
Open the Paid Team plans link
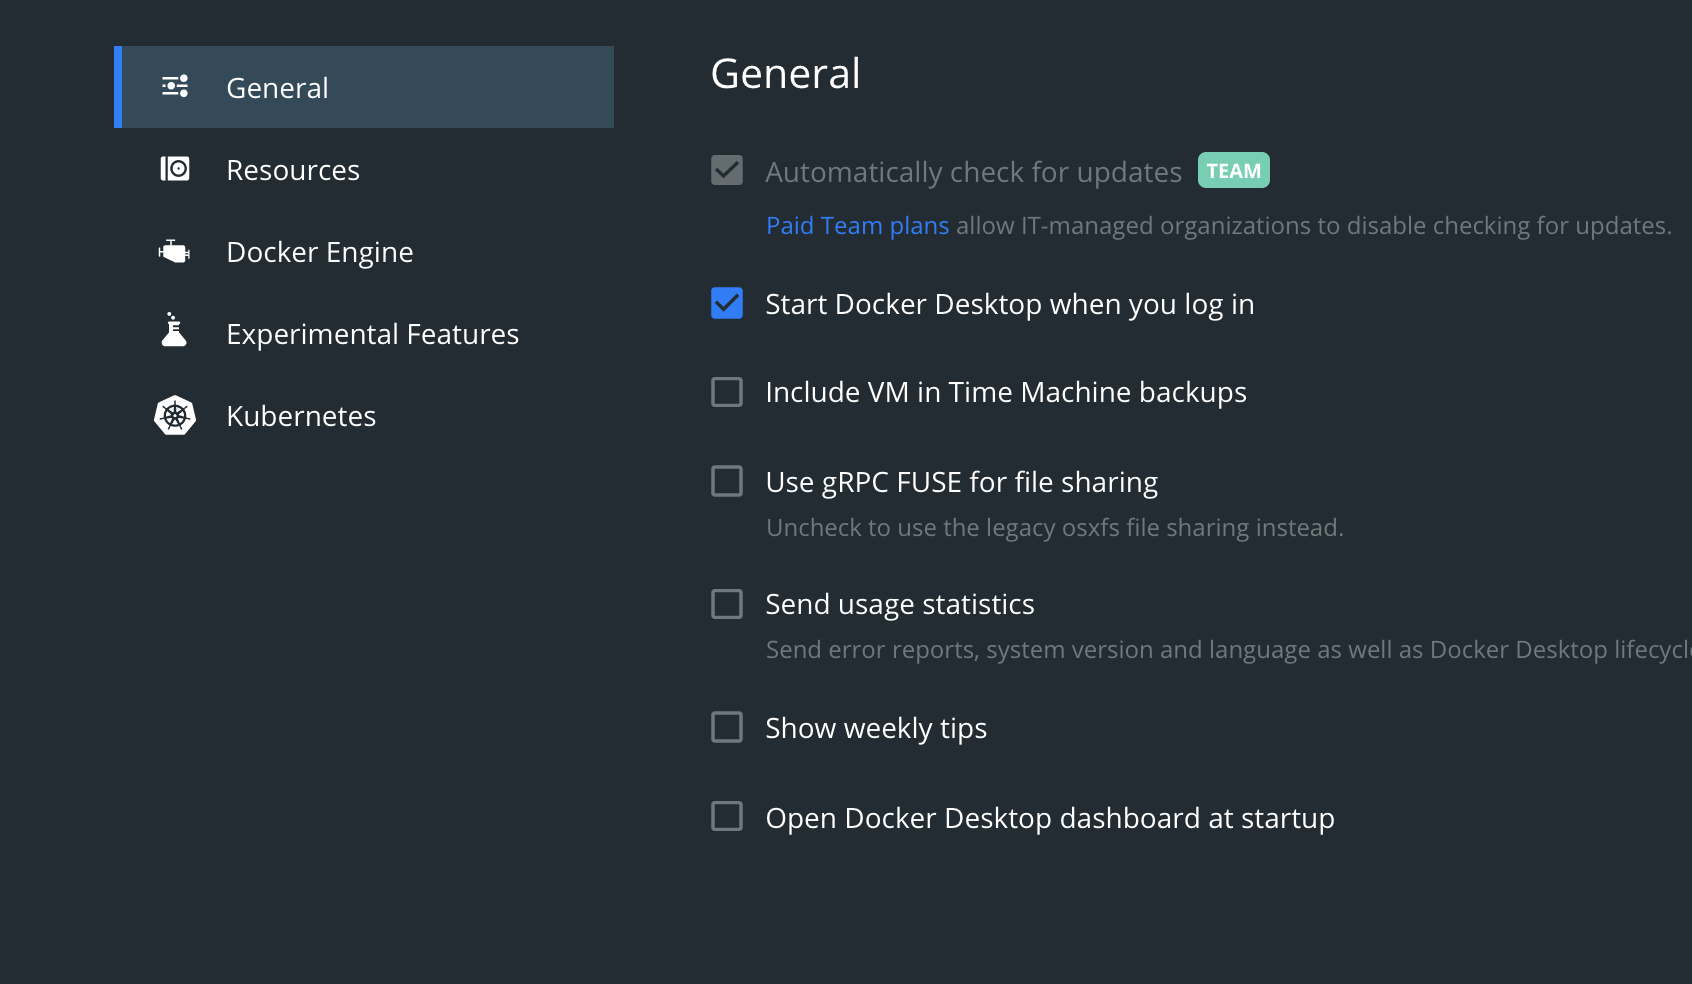(857, 226)
